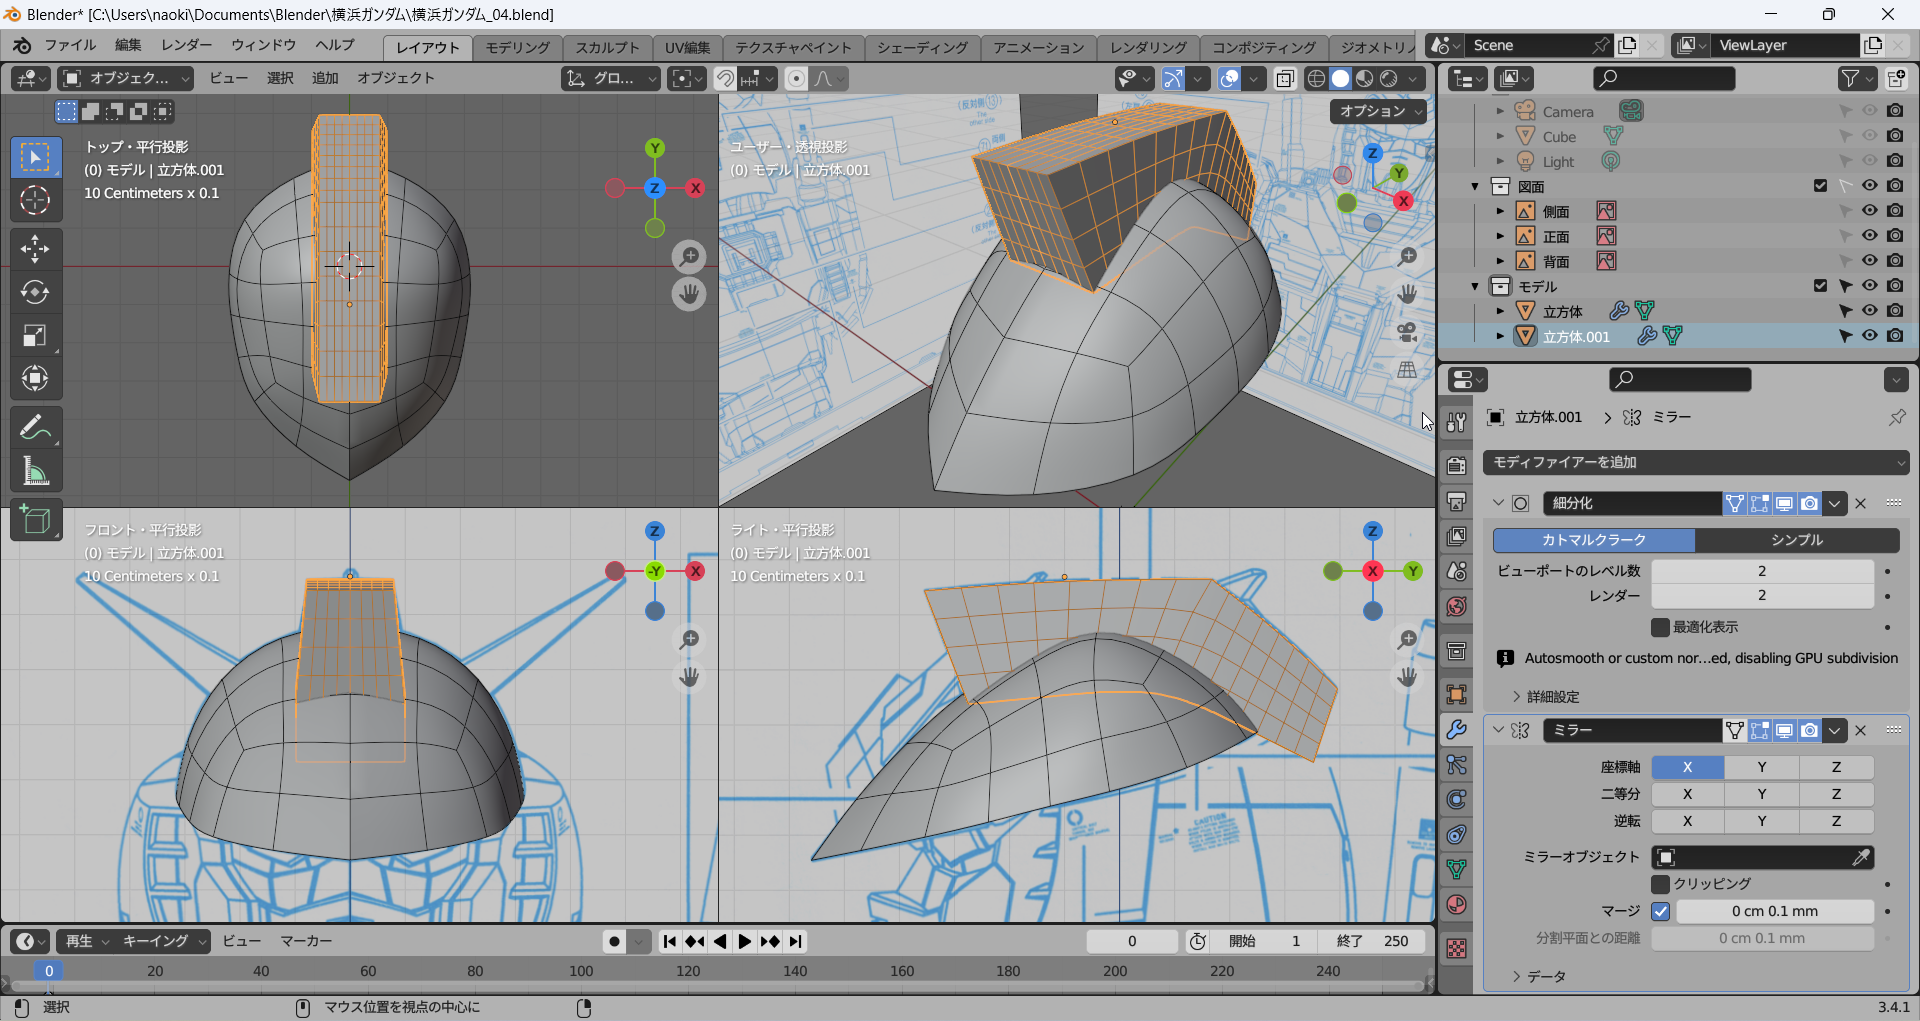Enable the Y mirror axis button

pos(1761,767)
